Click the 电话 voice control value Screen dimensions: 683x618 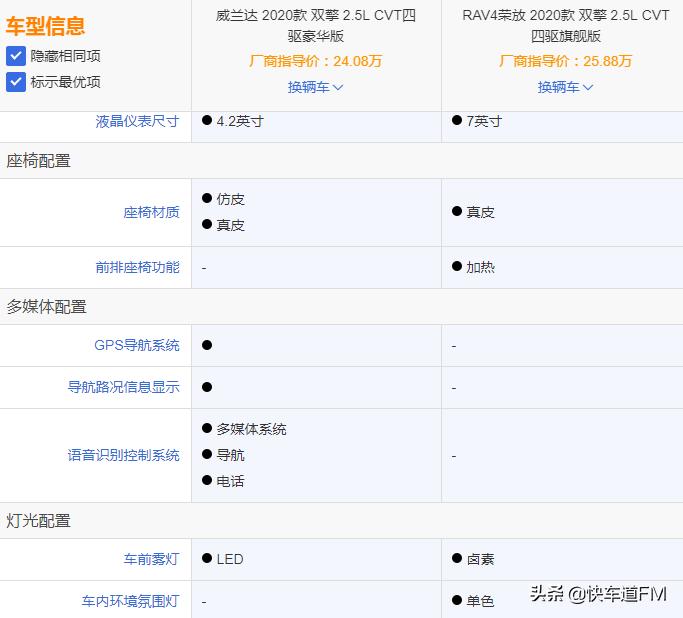[x=230, y=481]
